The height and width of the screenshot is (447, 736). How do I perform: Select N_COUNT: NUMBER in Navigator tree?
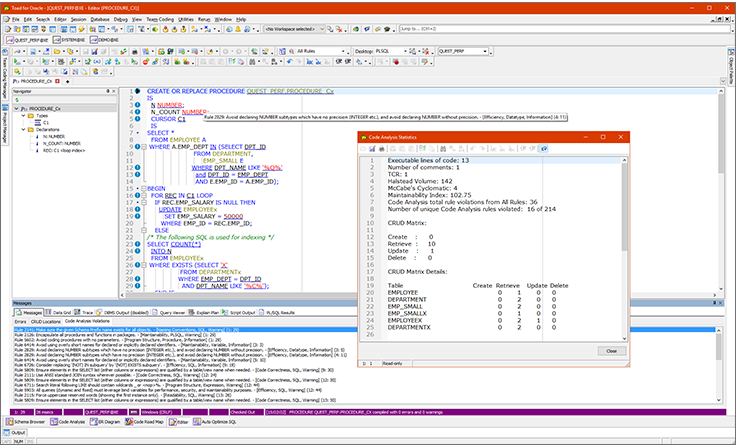point(61,143)
